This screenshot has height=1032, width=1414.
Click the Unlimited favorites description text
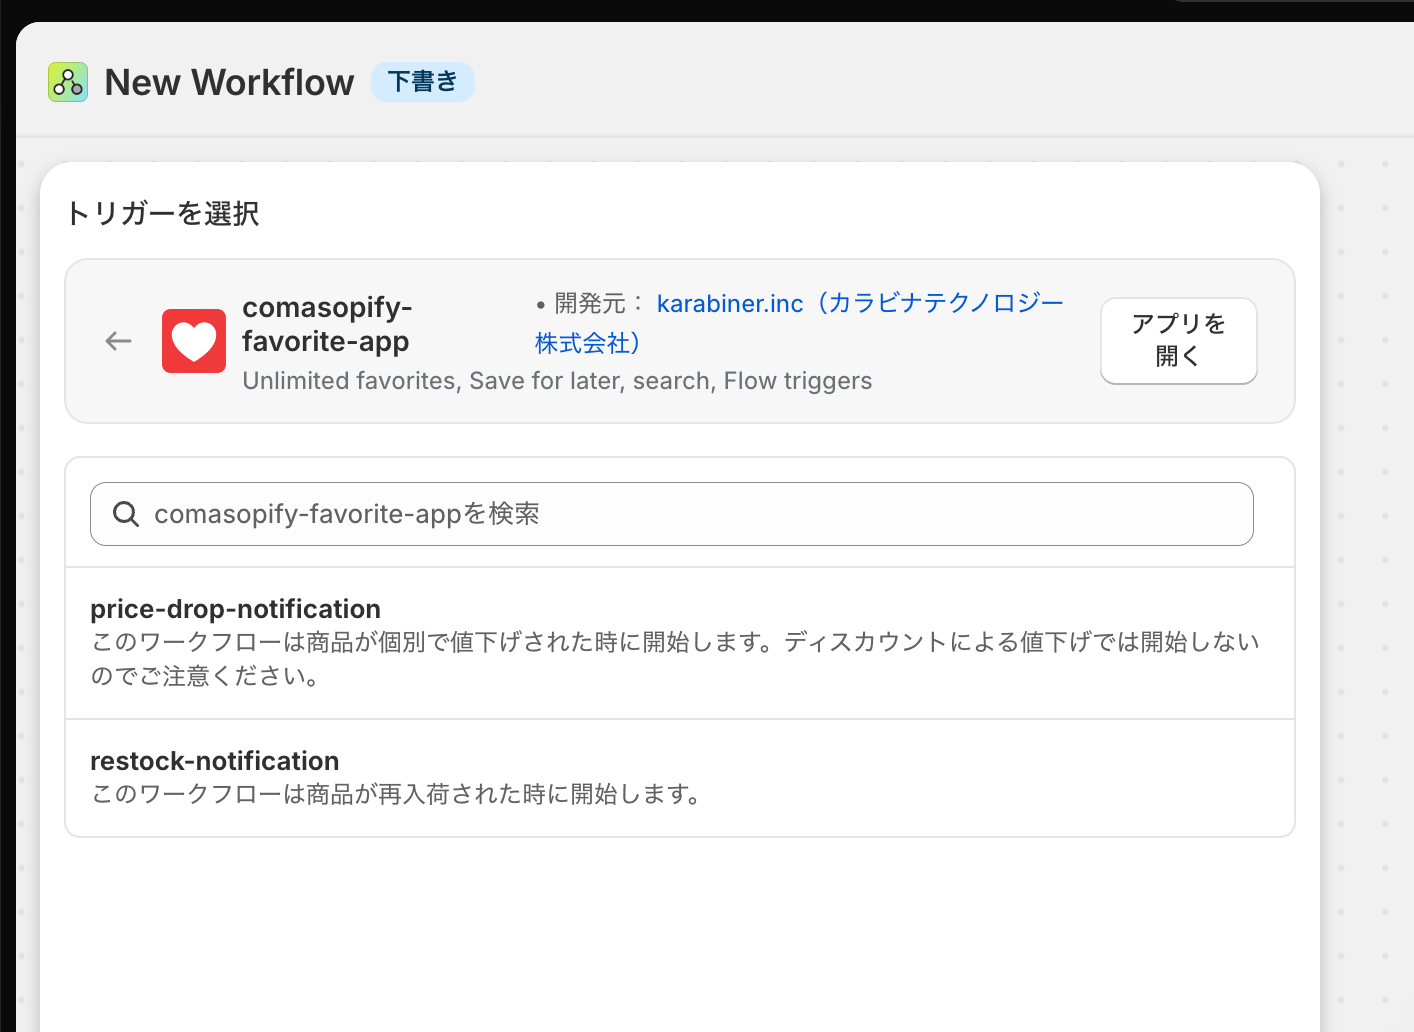coord(557,381)
